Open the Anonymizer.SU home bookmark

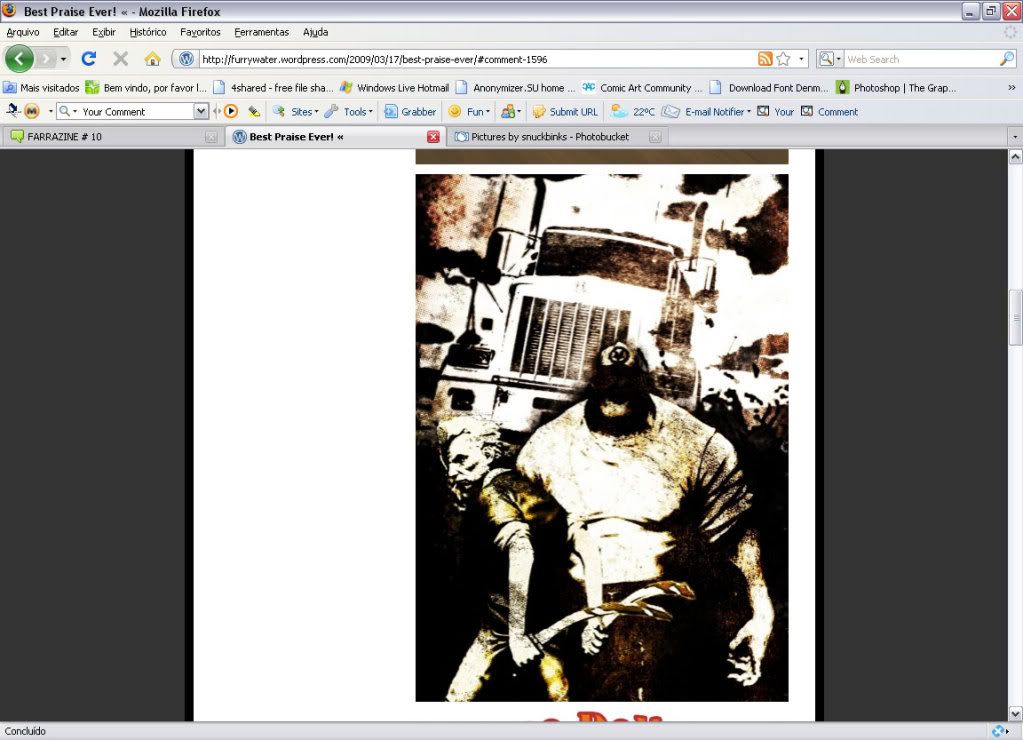[x=515, y=87]
